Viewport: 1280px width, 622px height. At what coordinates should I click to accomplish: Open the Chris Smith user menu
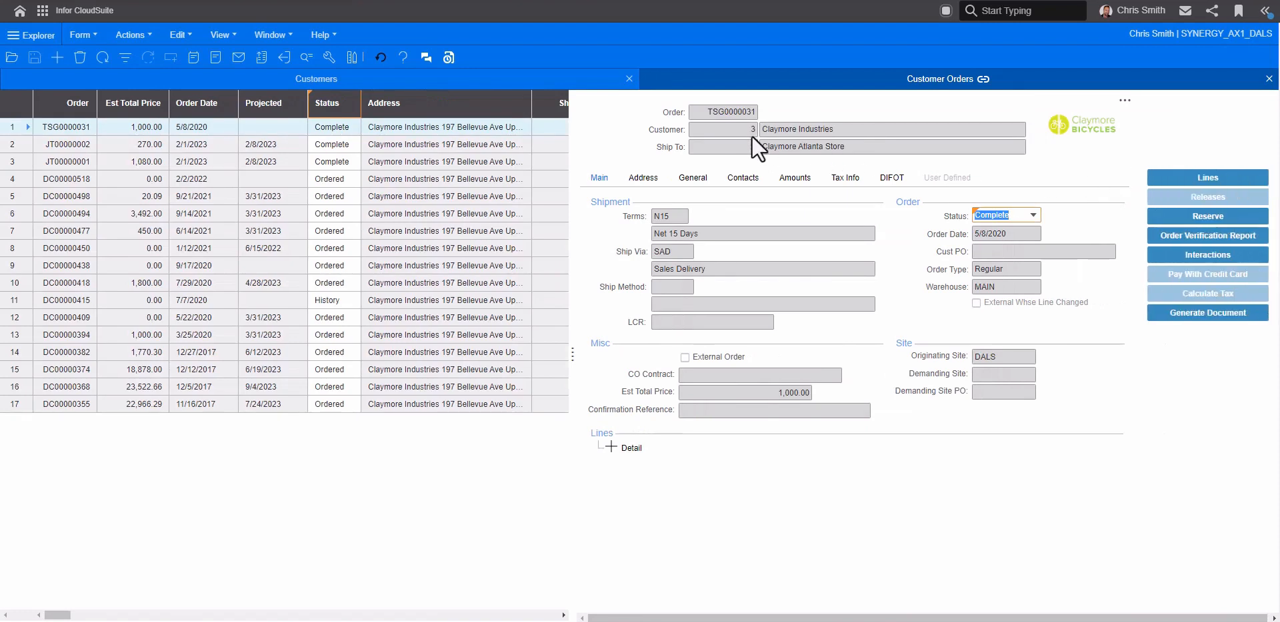pyautogui.click(x=1132, y=10)
